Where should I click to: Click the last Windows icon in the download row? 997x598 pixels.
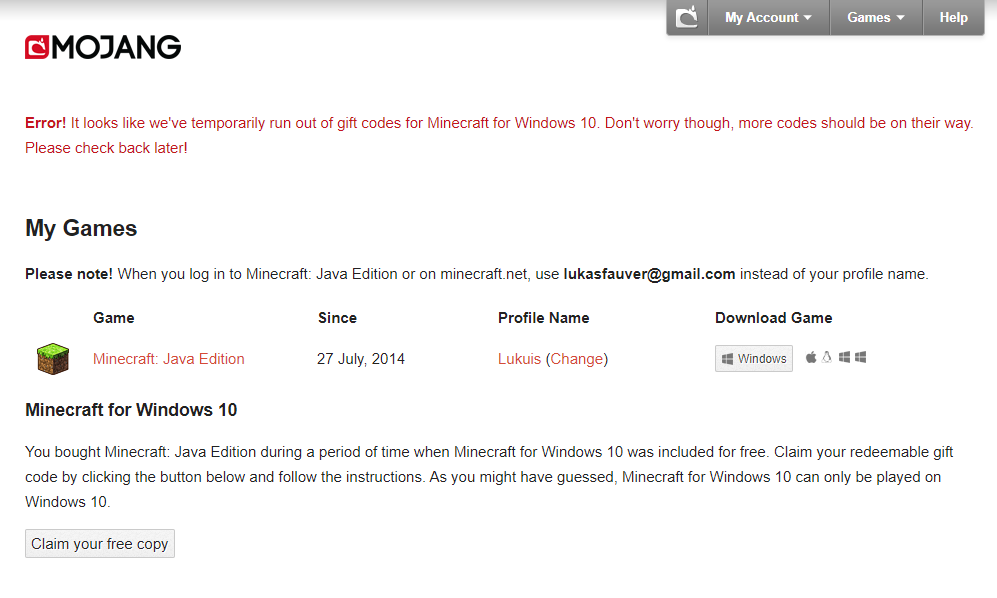pyautogui.click(x=860, y=357)
